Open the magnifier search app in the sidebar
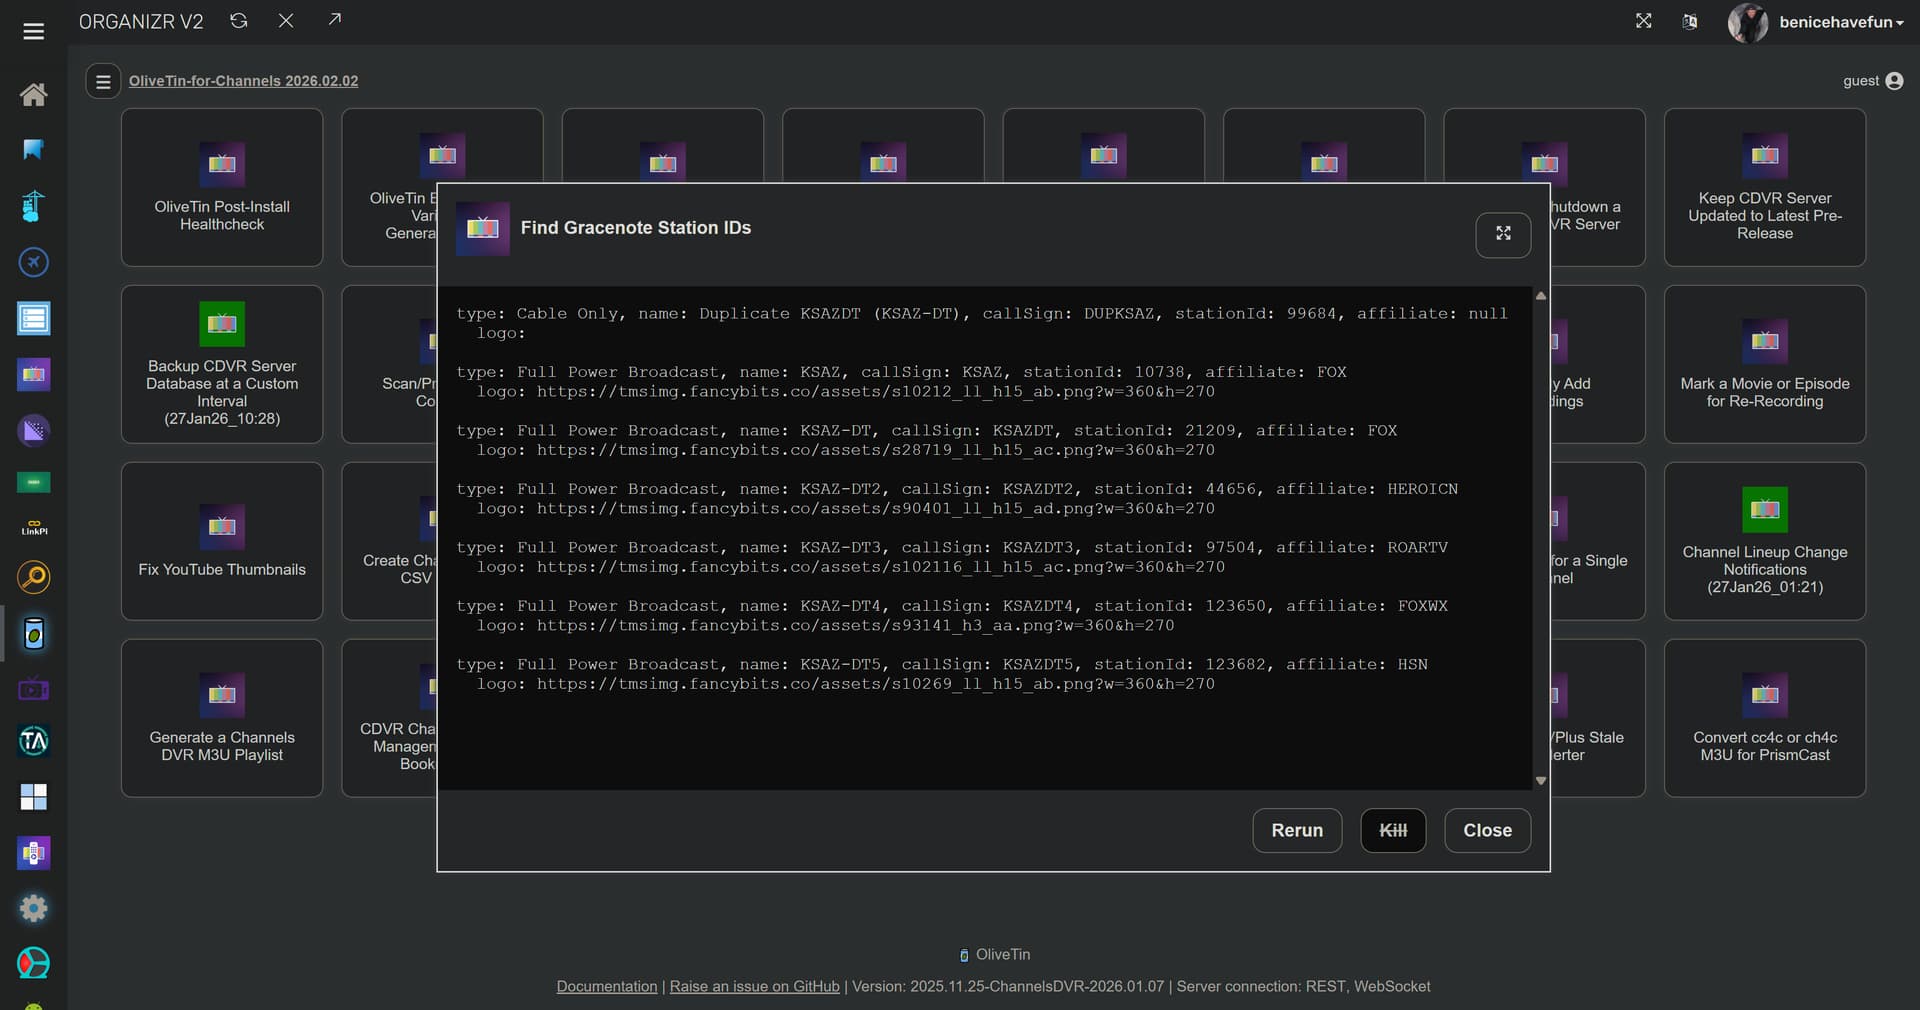The height and width of the screenshot is (1010, 1920). tap(33, 577)
